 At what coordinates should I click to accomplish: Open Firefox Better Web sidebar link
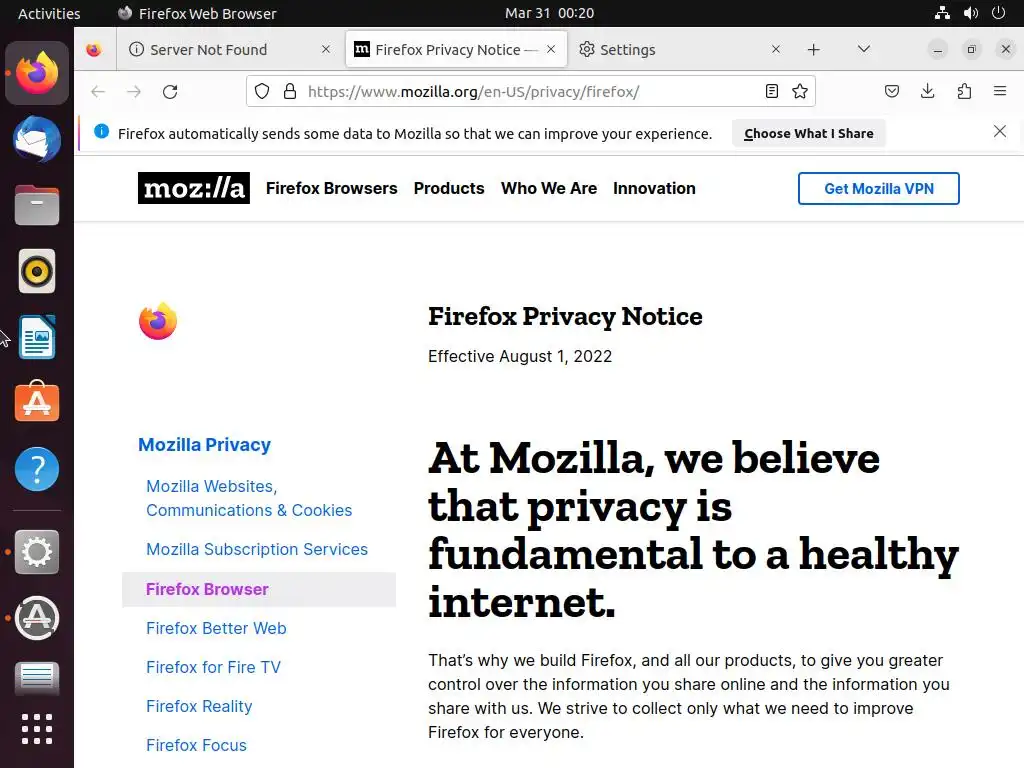tap(216, 628)
